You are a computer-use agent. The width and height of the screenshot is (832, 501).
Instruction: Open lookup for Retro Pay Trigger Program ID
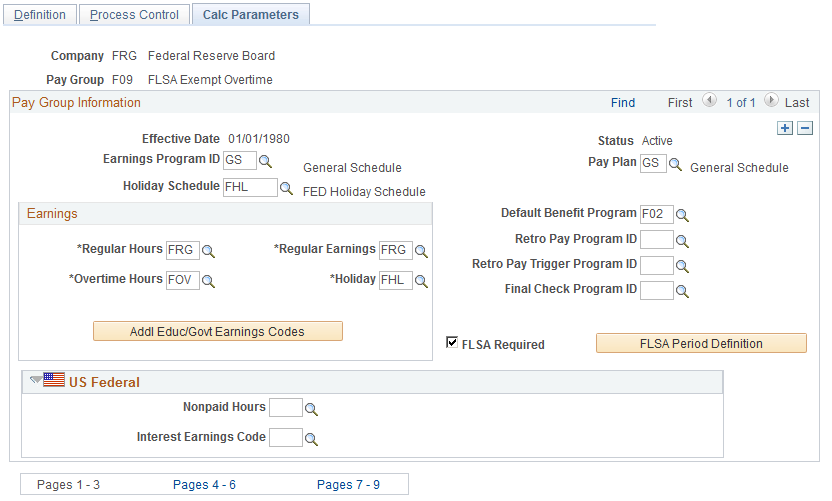682,266
